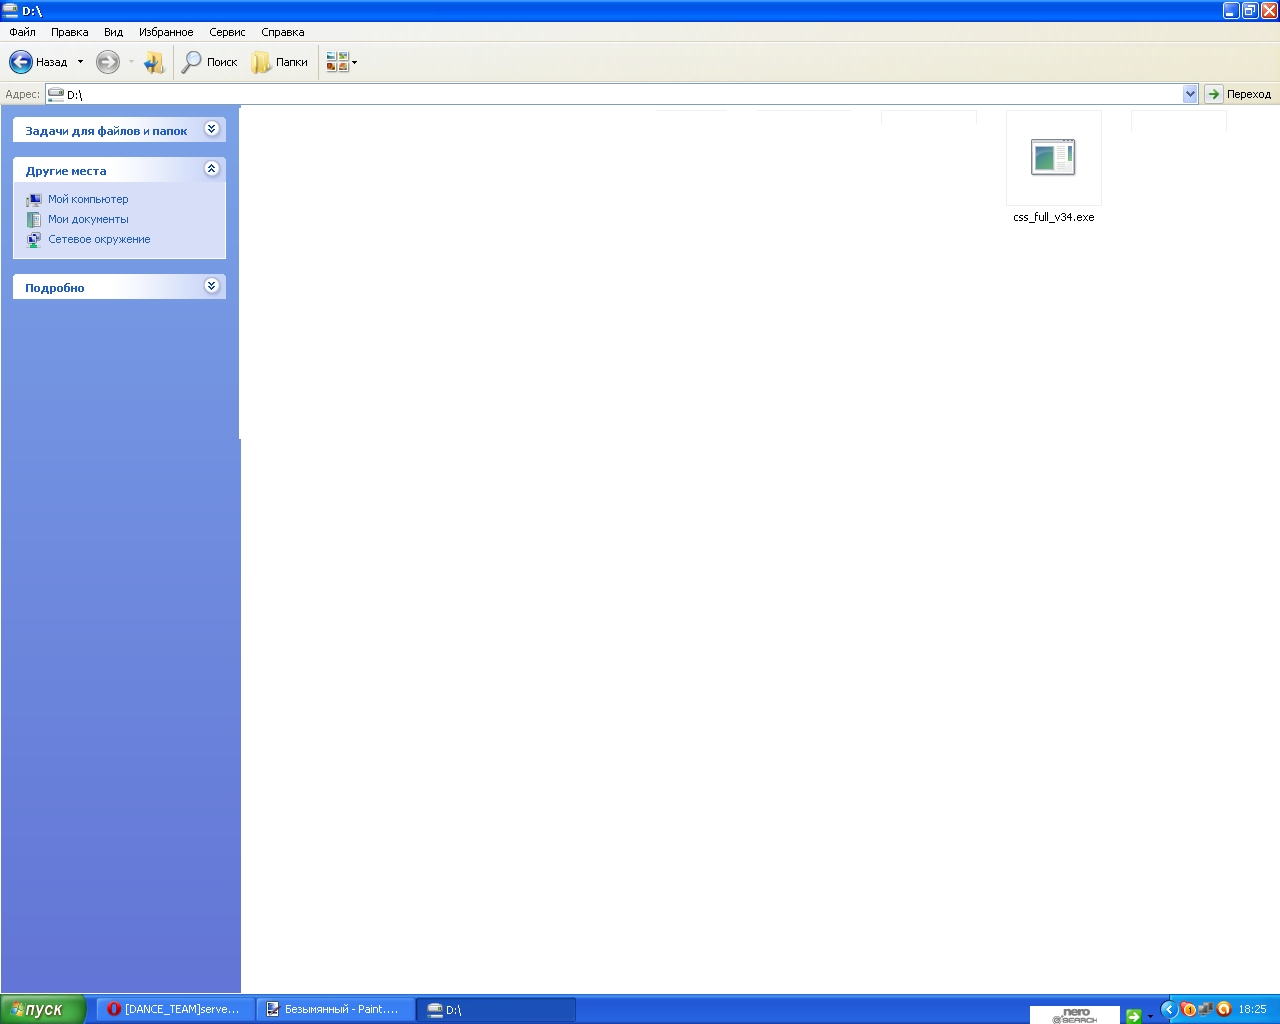Click the Nero Search tray box
Image resolution: width=1280 pixels, height=1024 pixels.
[x=1074, y=1014]
